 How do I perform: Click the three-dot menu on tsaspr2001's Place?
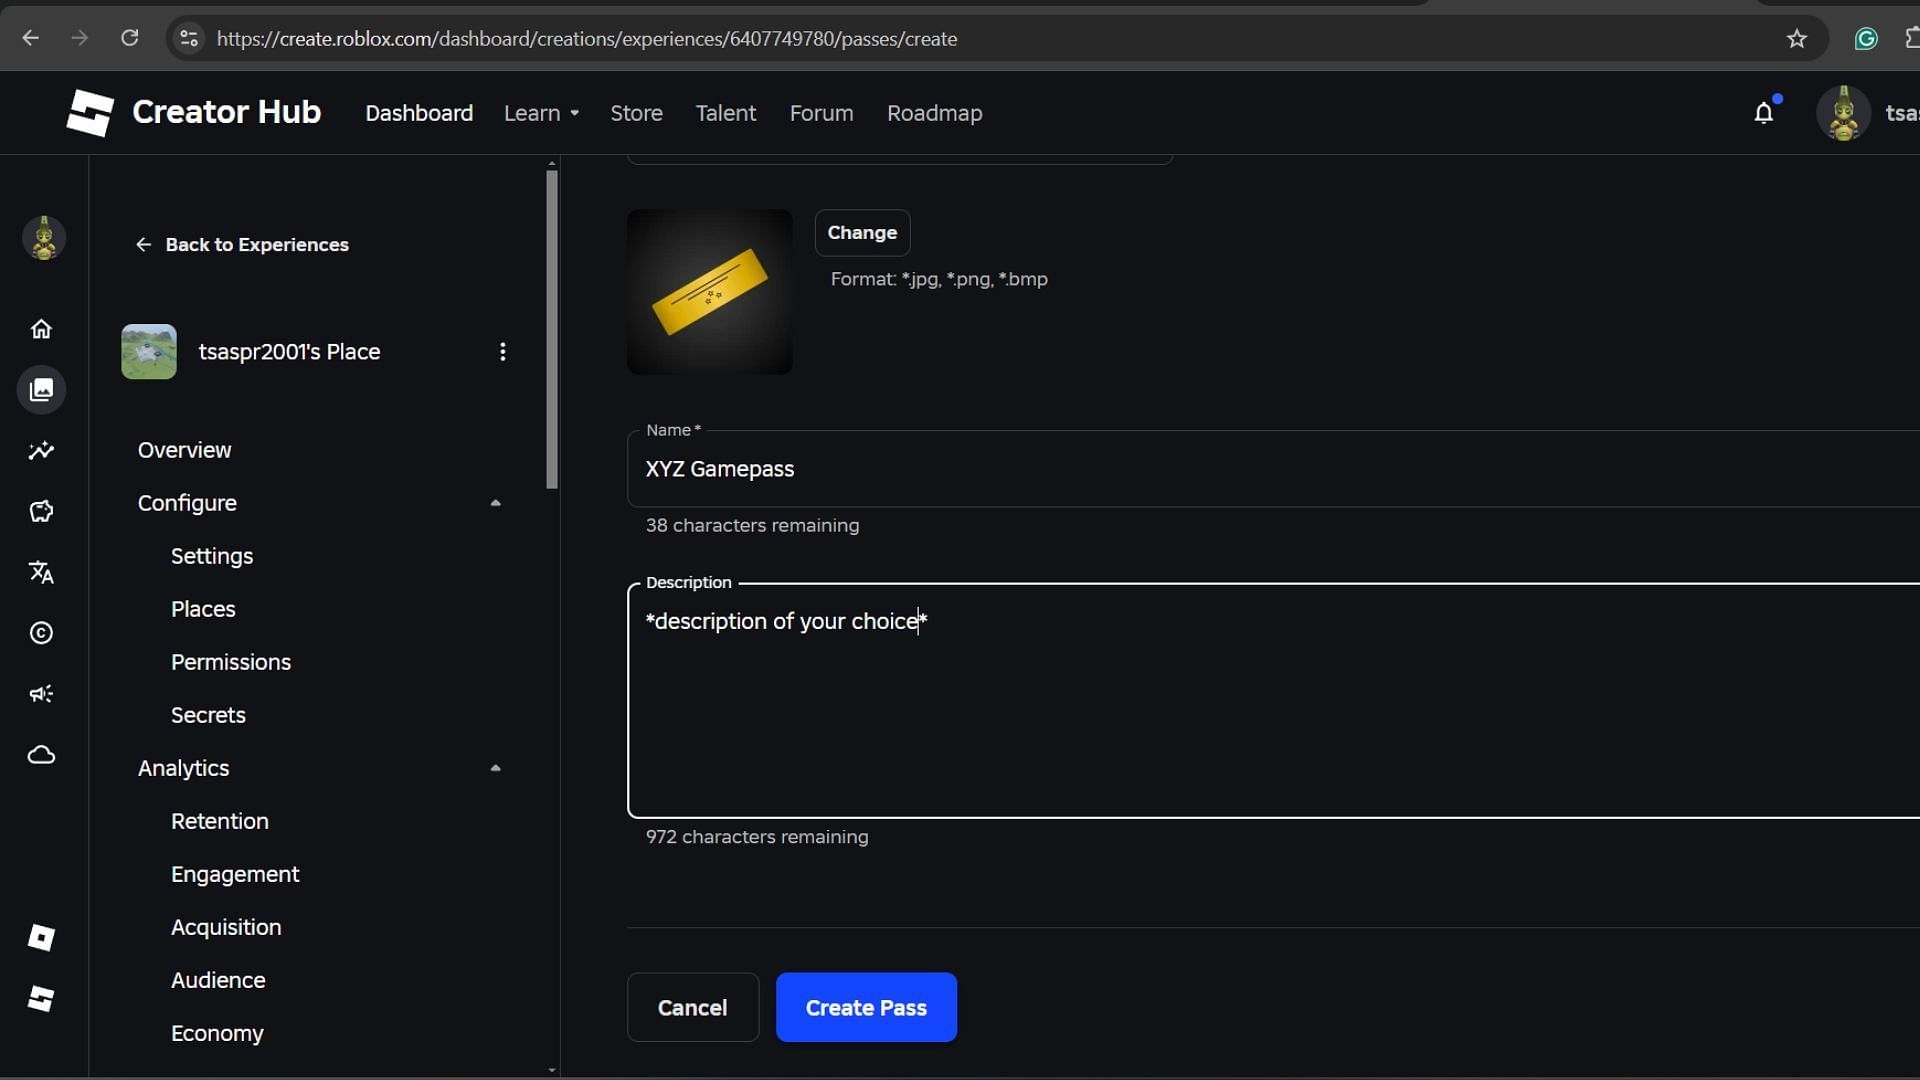point(502,351)
